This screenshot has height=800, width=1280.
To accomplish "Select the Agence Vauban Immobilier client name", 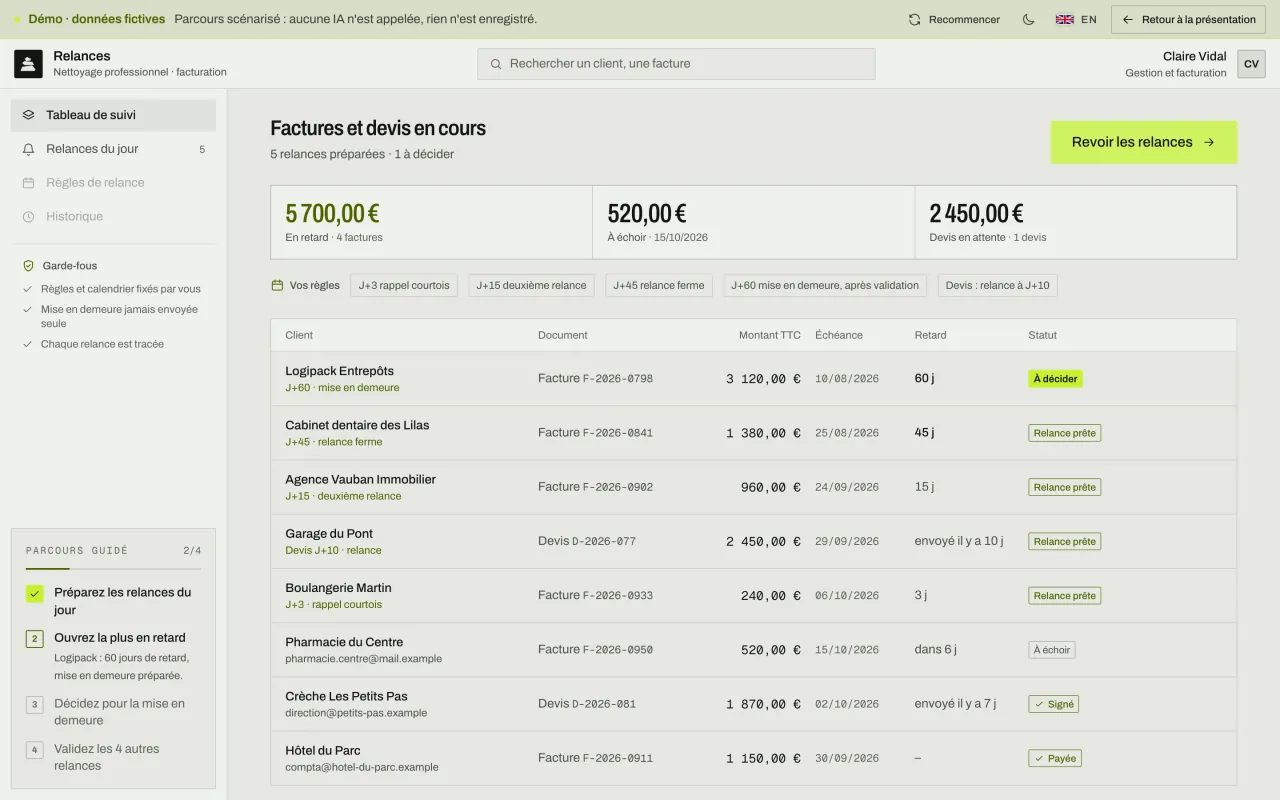I will tap(360, 479).
